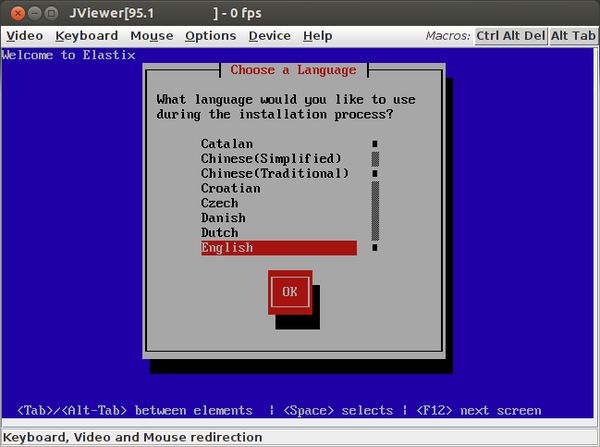600x447 pixels.
Task: Maximize the JViewer window
Action: tap(51, 13)
